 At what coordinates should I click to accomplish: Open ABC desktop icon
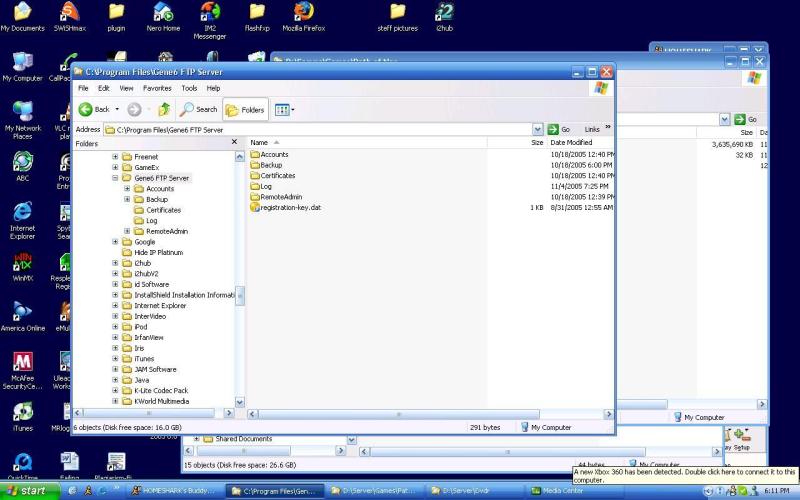(x=22, y=167)
